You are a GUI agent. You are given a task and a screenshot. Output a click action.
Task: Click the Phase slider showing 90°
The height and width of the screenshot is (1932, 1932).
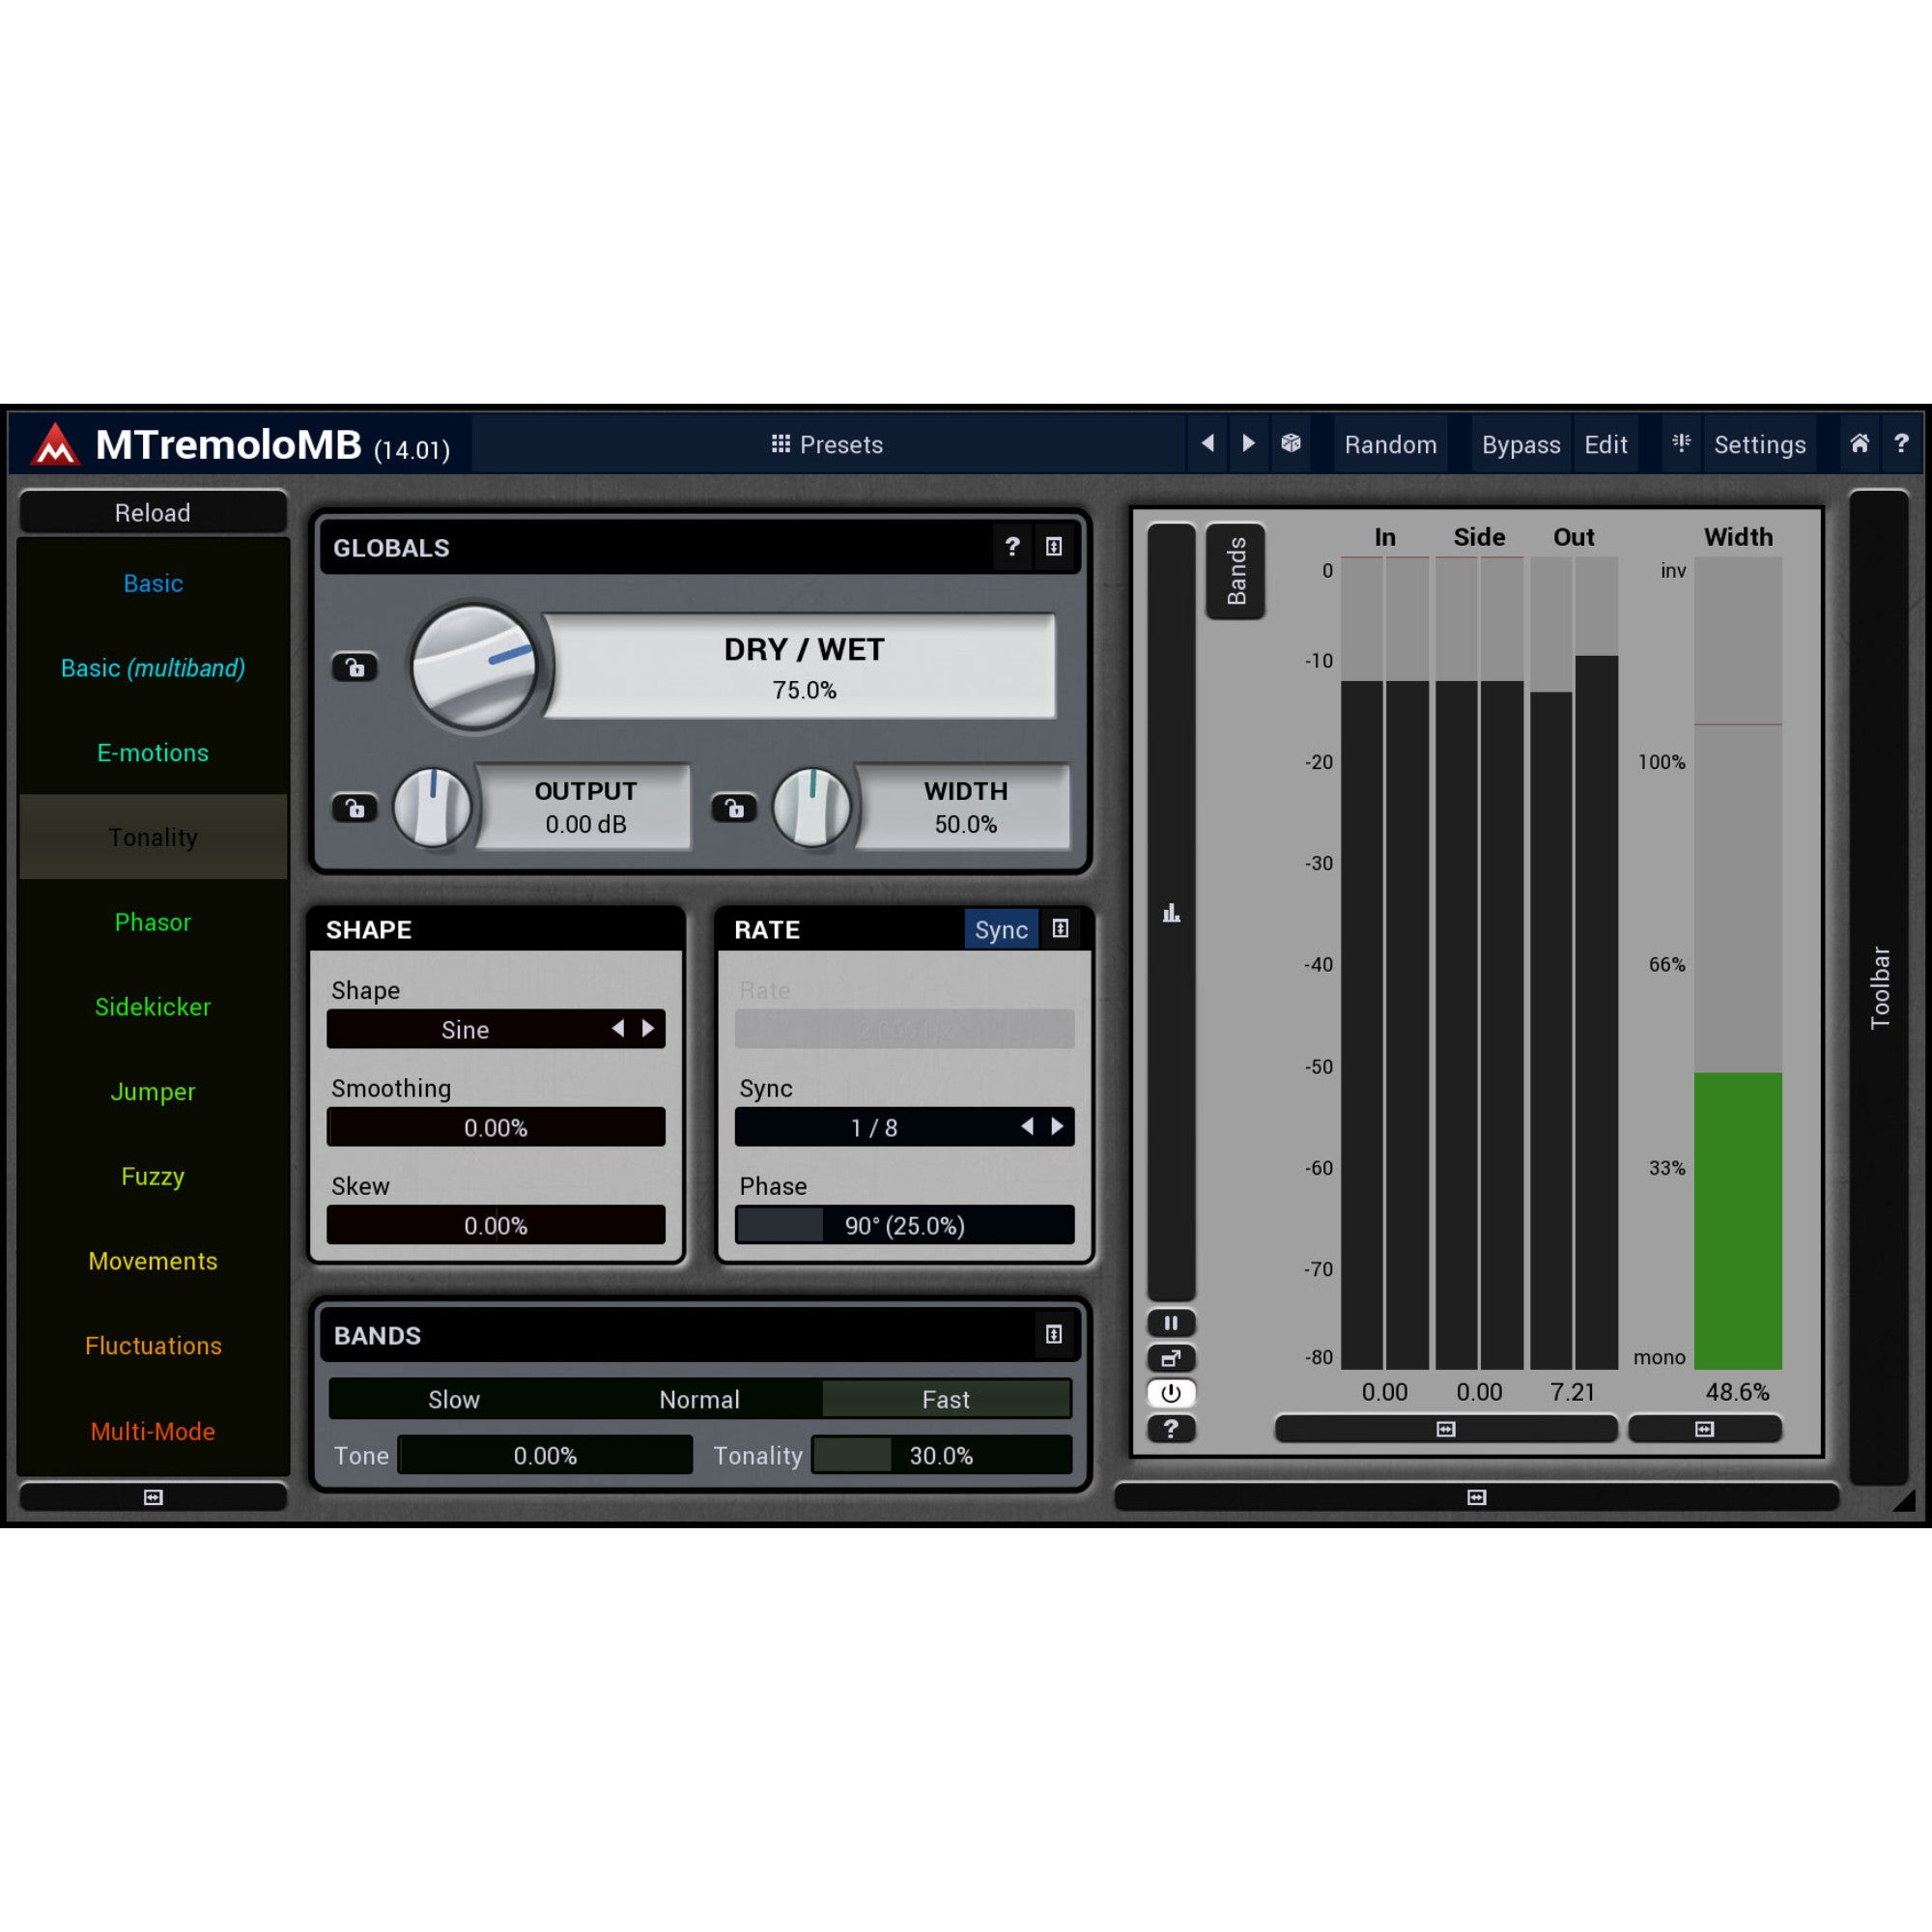pyautogui.click(x=904, y=1225)
